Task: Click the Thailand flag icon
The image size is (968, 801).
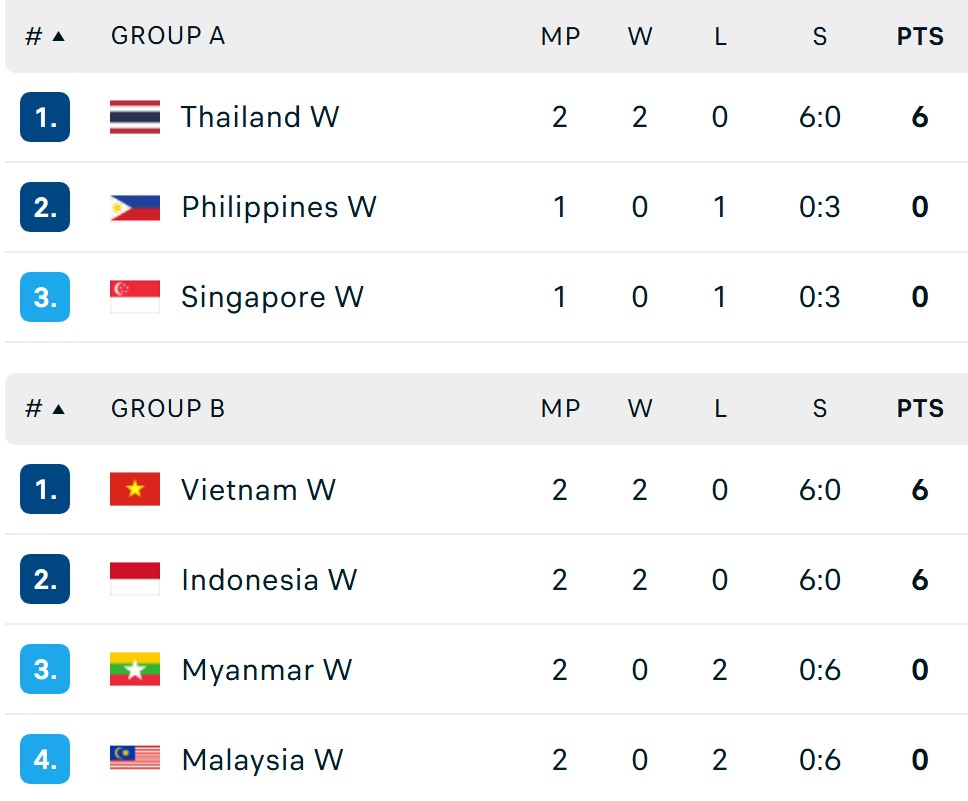Action: click(x=136, y=117)
